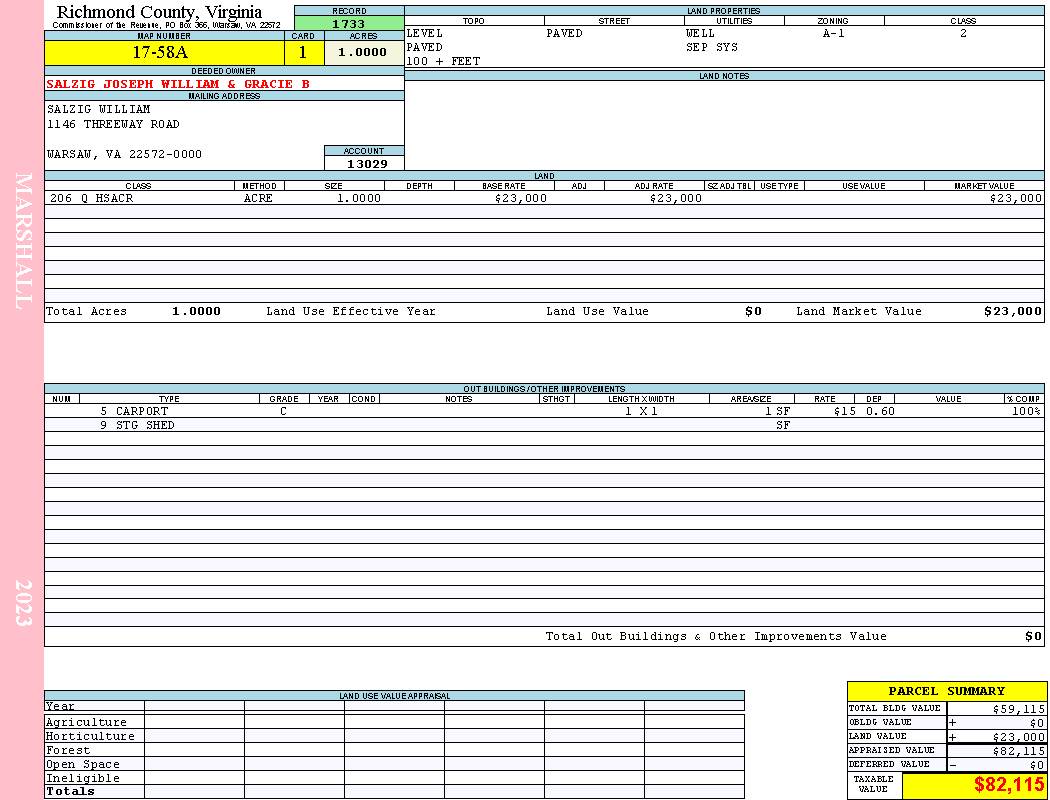
Task: Click 100 + FEET topo entry
Action: point(443,62)
